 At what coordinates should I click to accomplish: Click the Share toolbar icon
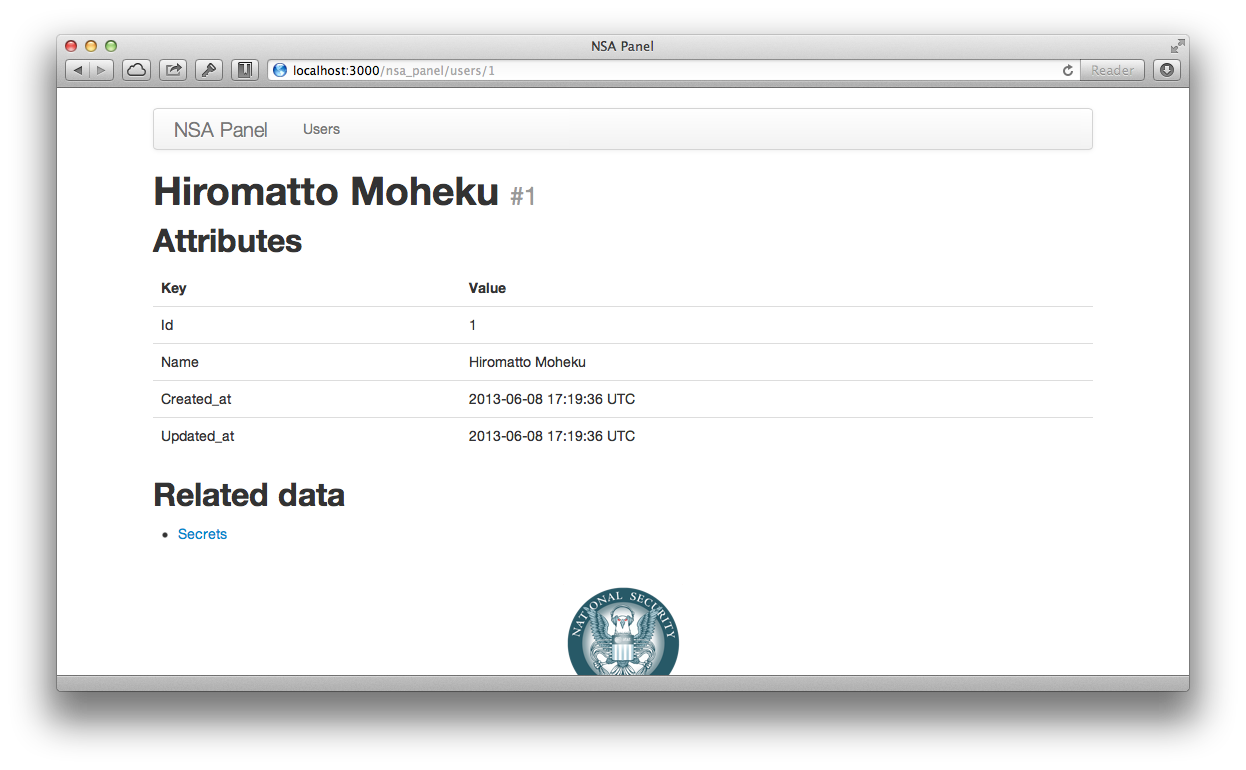tap(173, 70)
